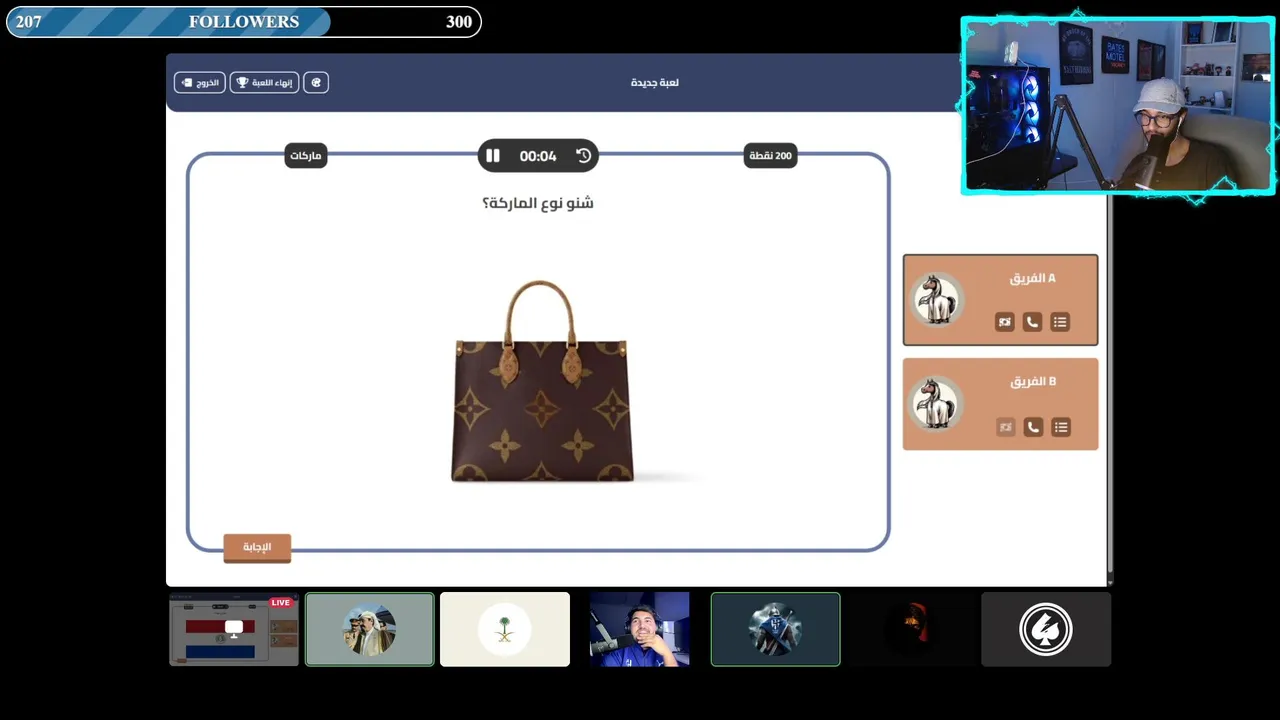Click Team B's horse avatar
This screenshot has height=720, width=1280.
pyautogui.click(x=937, y=404)
